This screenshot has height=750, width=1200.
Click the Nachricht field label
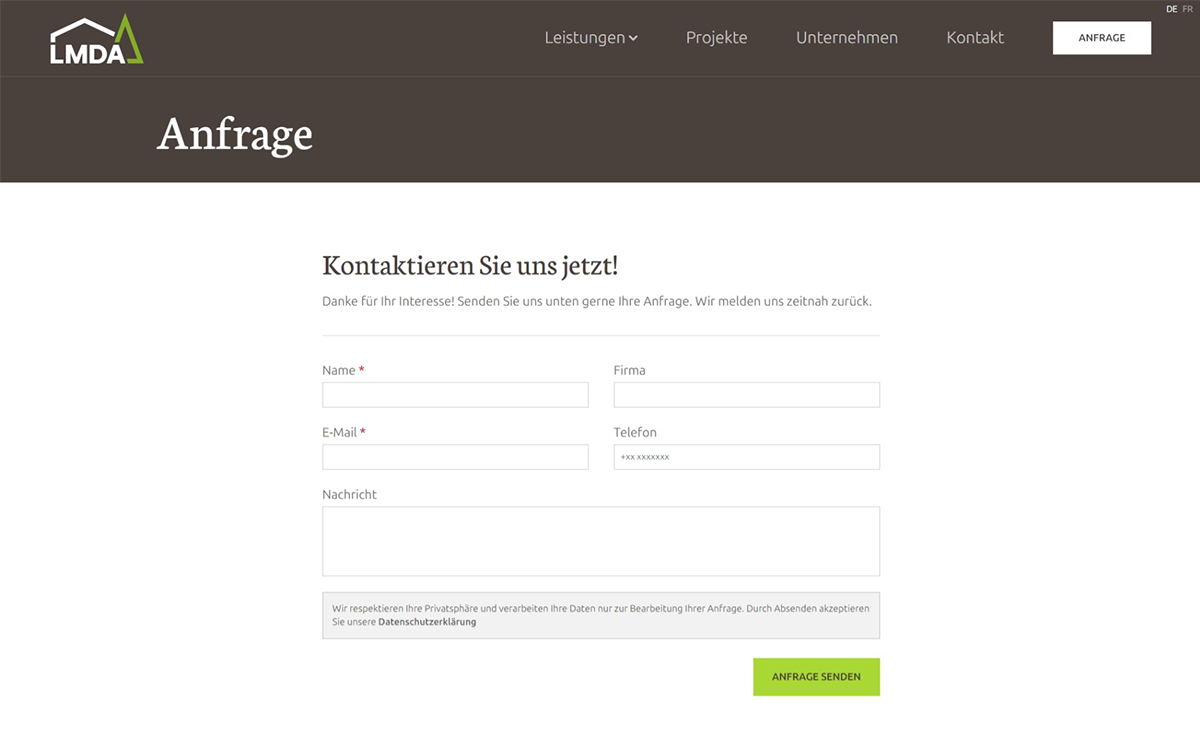[349, 494]
